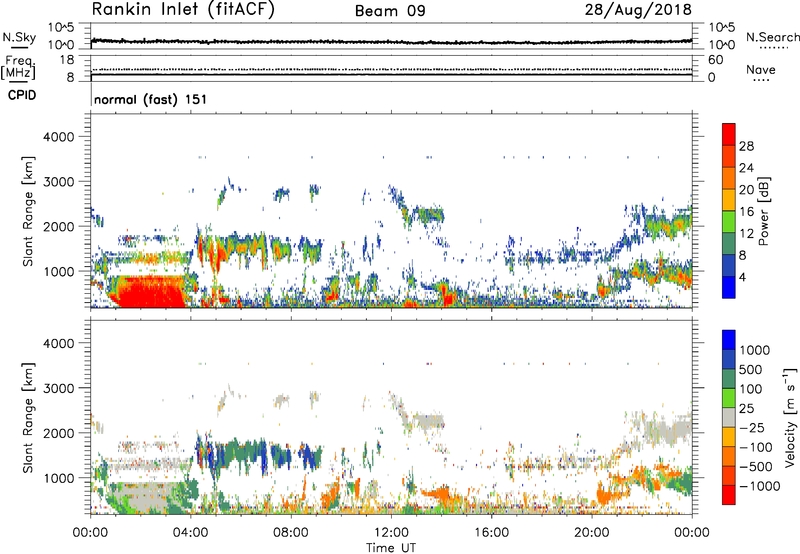The height and width of the screenshot is (554, 800).
Task: Click the red bottom segment of velocity colorbar
Action: click(729, 495)
